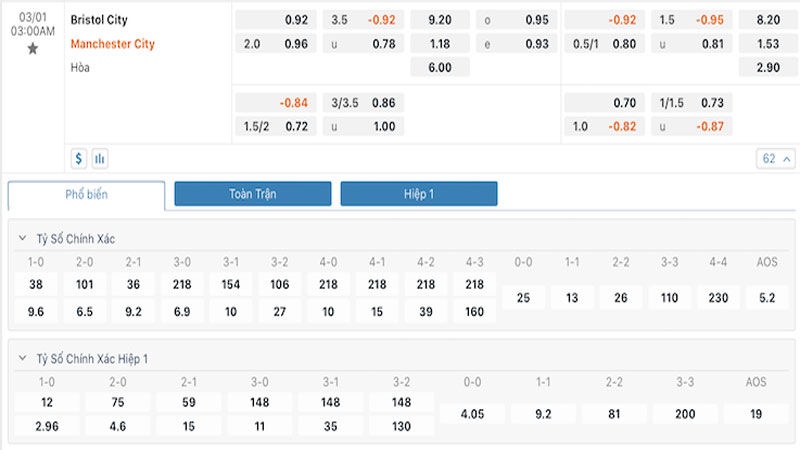800x450 pixels.
Task: Open the Hiệp 1 tab
Action: (x=419, y=194)
